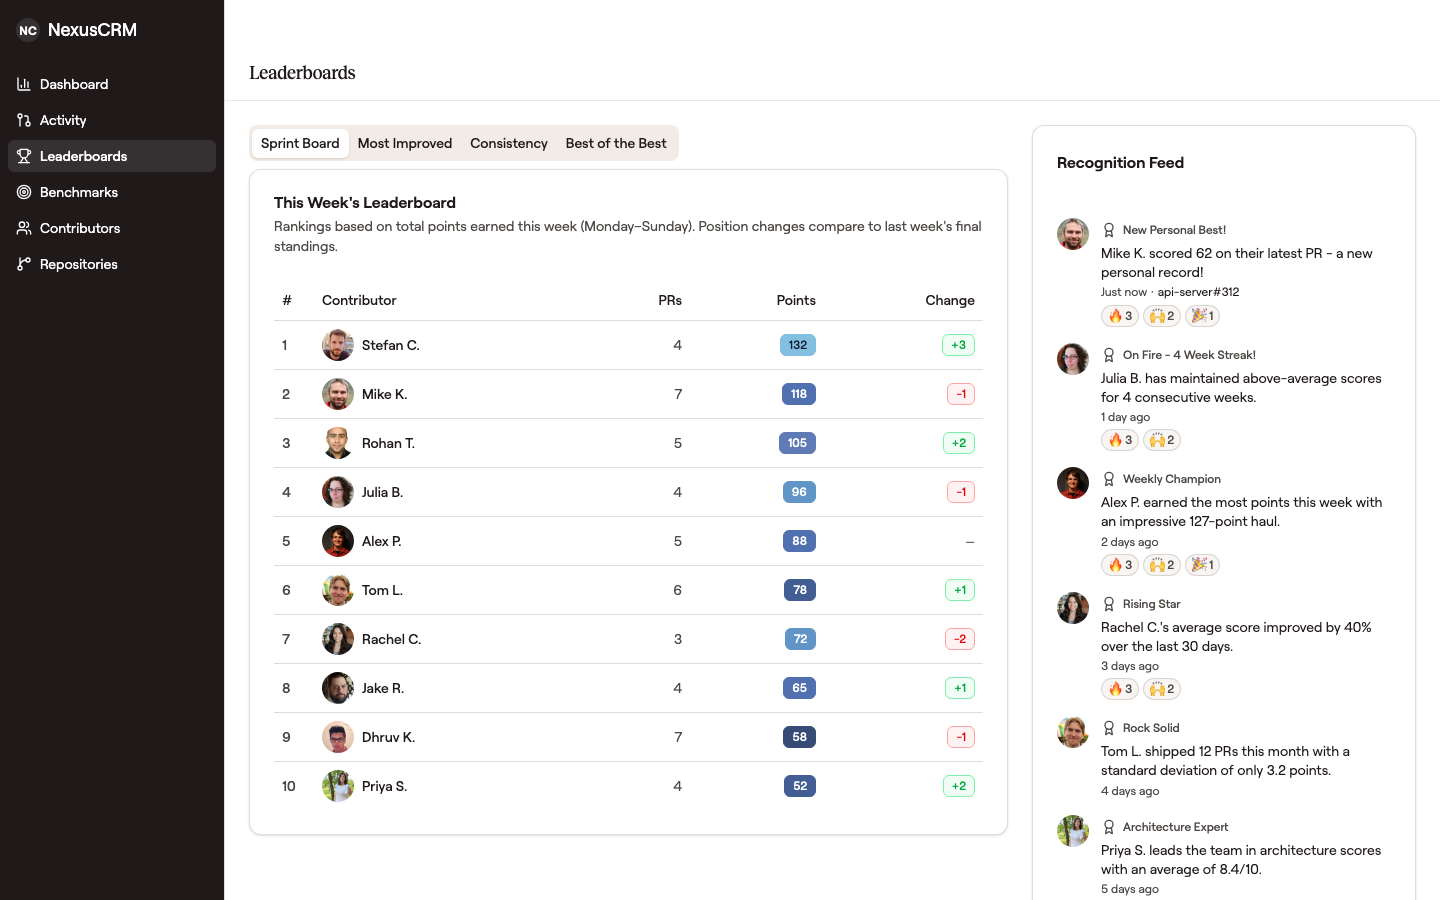This screenshot has height=900, width=1440.
Task: Click the Dashboard chart icon in sidebar
Action: pyautogui.click(x=24, y=84)
